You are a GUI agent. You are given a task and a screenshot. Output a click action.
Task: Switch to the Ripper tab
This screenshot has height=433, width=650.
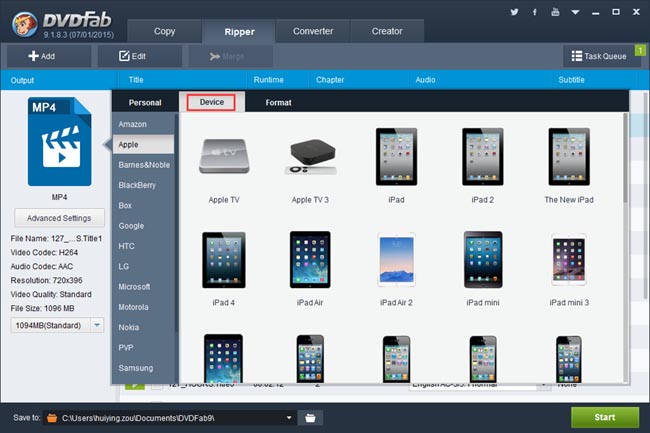click(239, 31)
